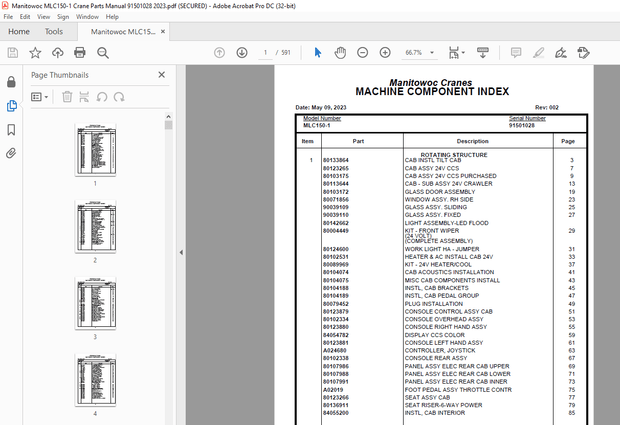
Task: Open the Sign menu
Action: click(63, 17)
